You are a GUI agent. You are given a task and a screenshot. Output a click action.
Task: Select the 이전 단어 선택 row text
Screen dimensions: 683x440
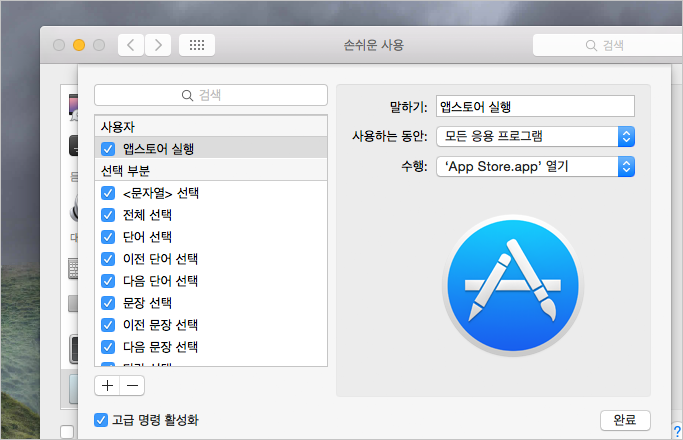160,259
